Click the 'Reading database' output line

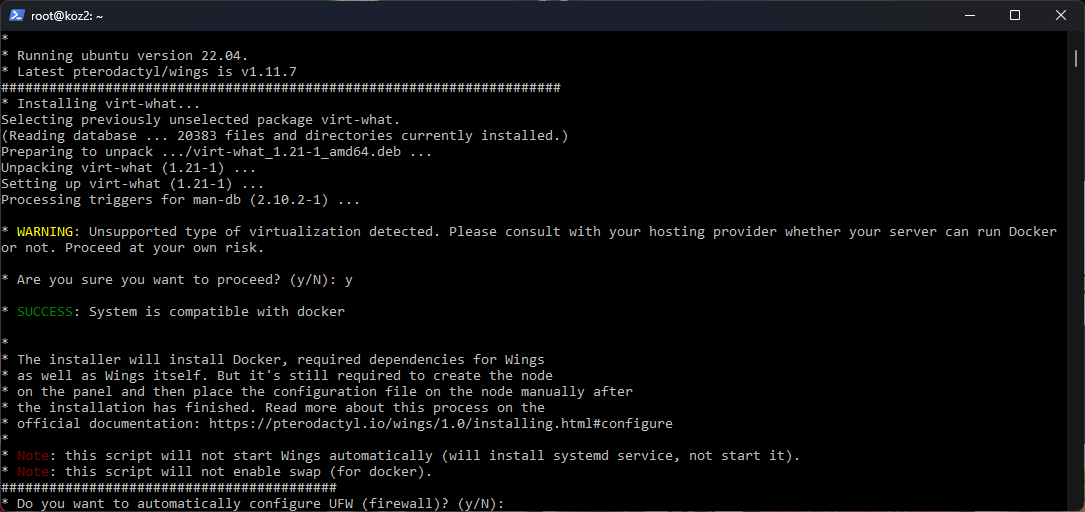click(x=285, y=136)
